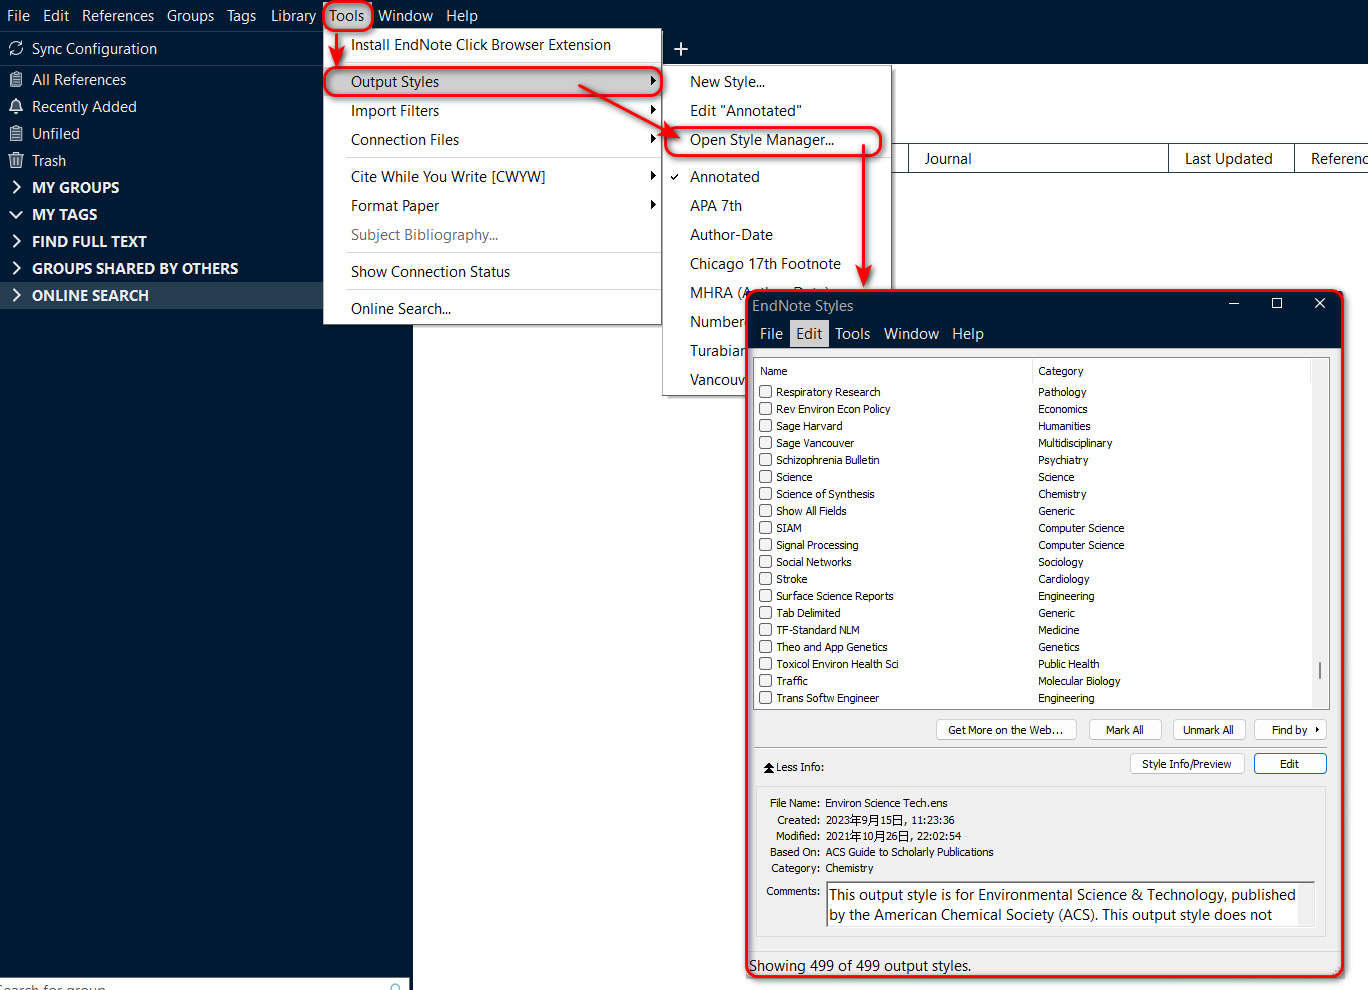The height and width of the screenshot is (990, 1368).
Task: Expand the MY GROUPS section
Action: pyautogui.click(x=16, y=187)
